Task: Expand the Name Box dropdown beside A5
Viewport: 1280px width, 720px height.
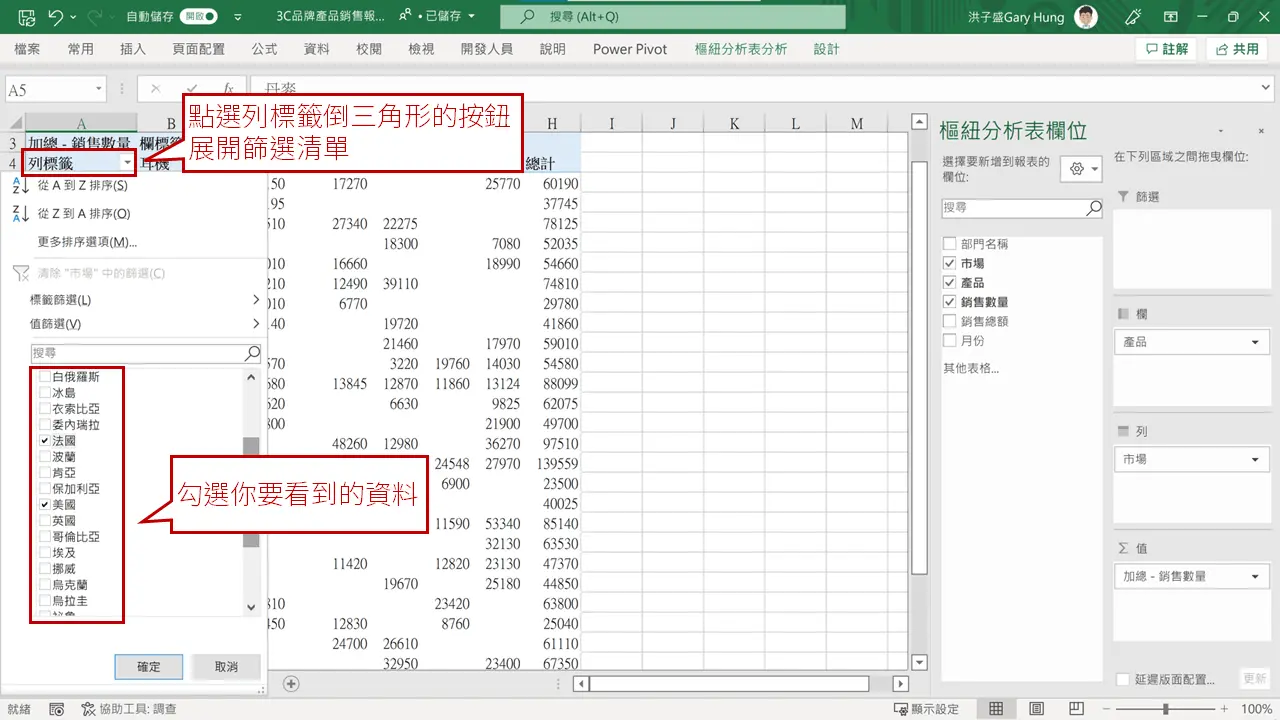Action: [98, 89]
